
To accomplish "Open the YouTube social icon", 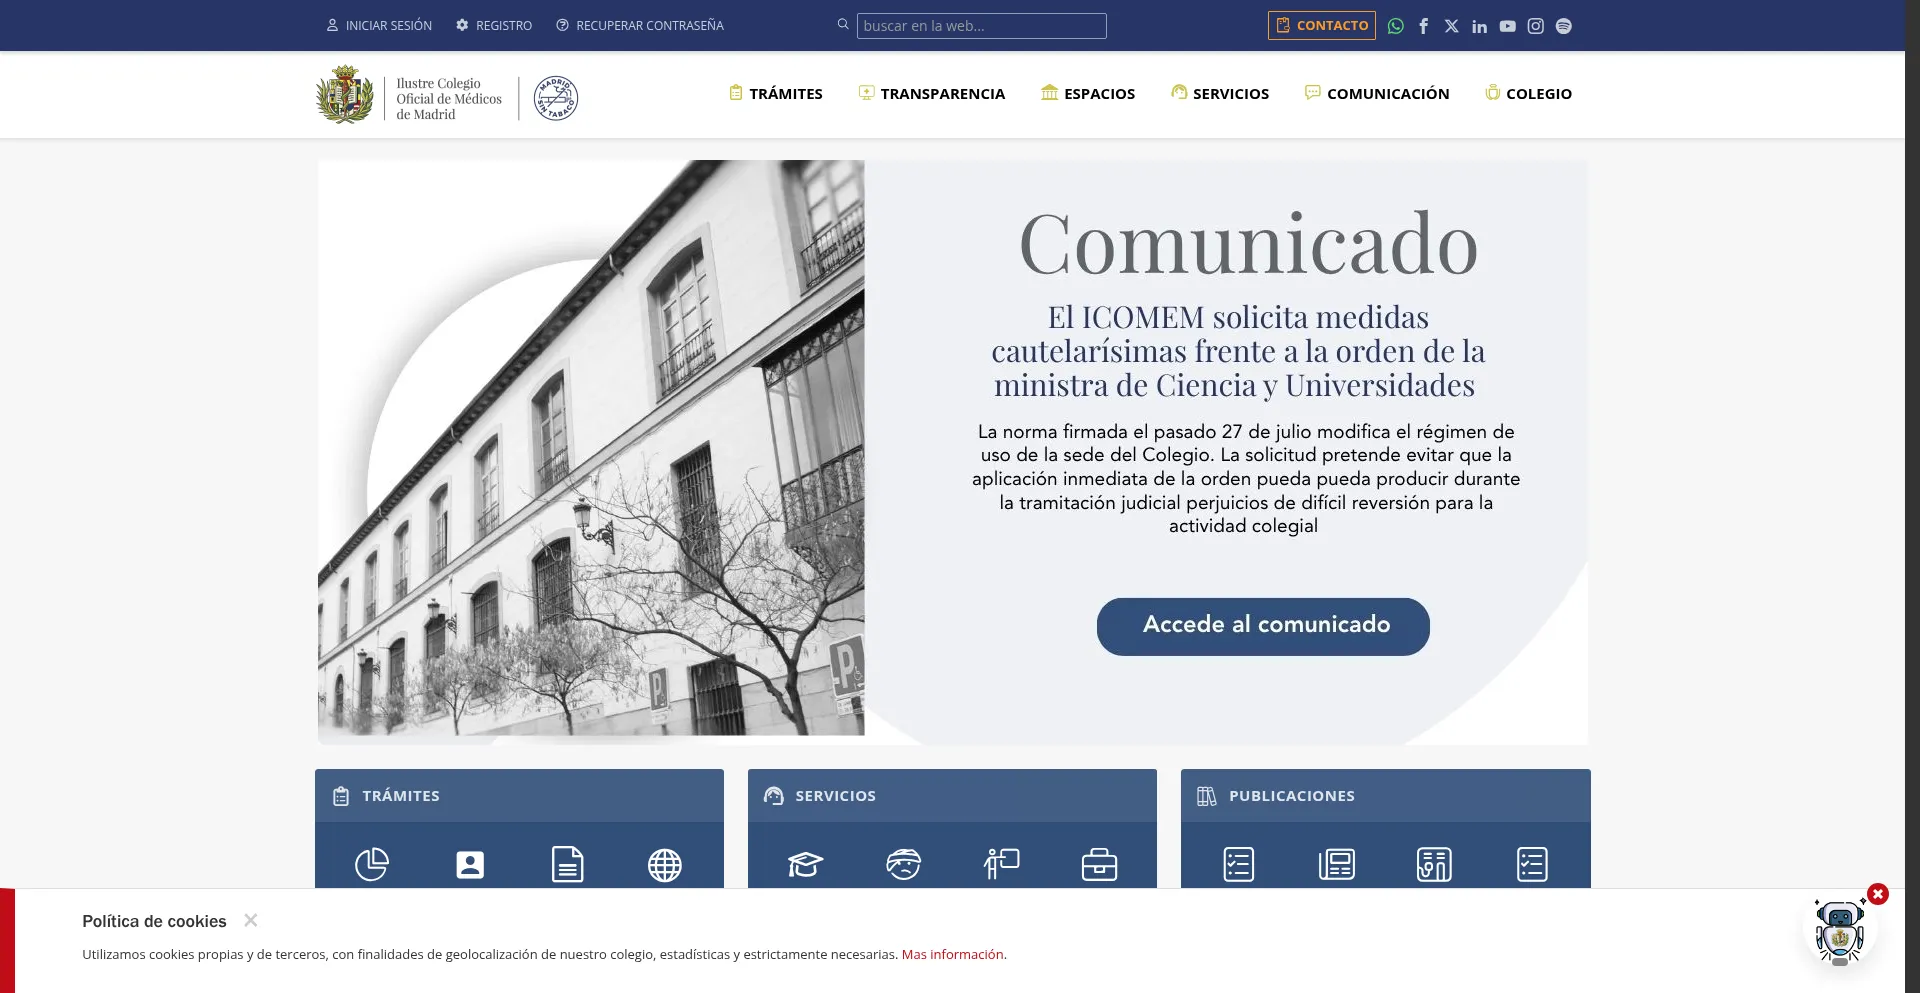I will point(1508,26).
